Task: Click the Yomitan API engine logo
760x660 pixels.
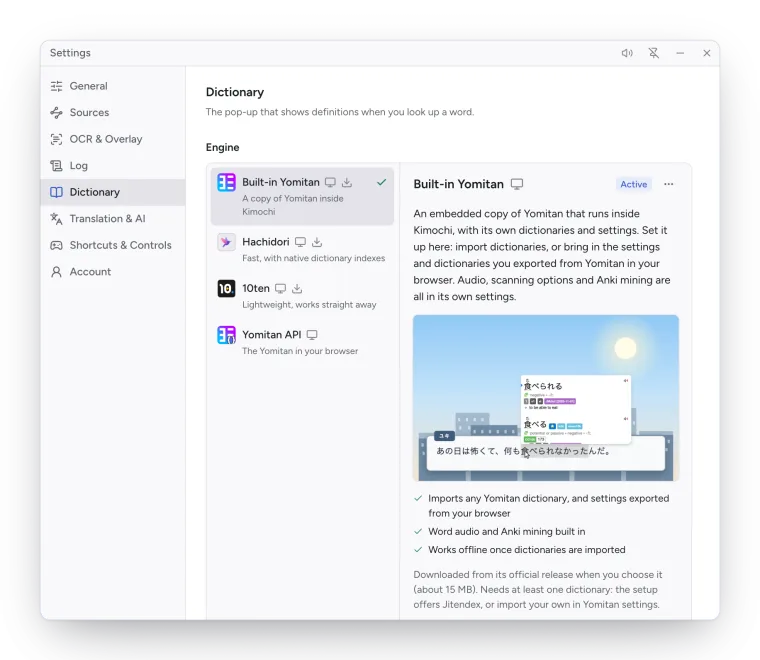Action: 226,335
